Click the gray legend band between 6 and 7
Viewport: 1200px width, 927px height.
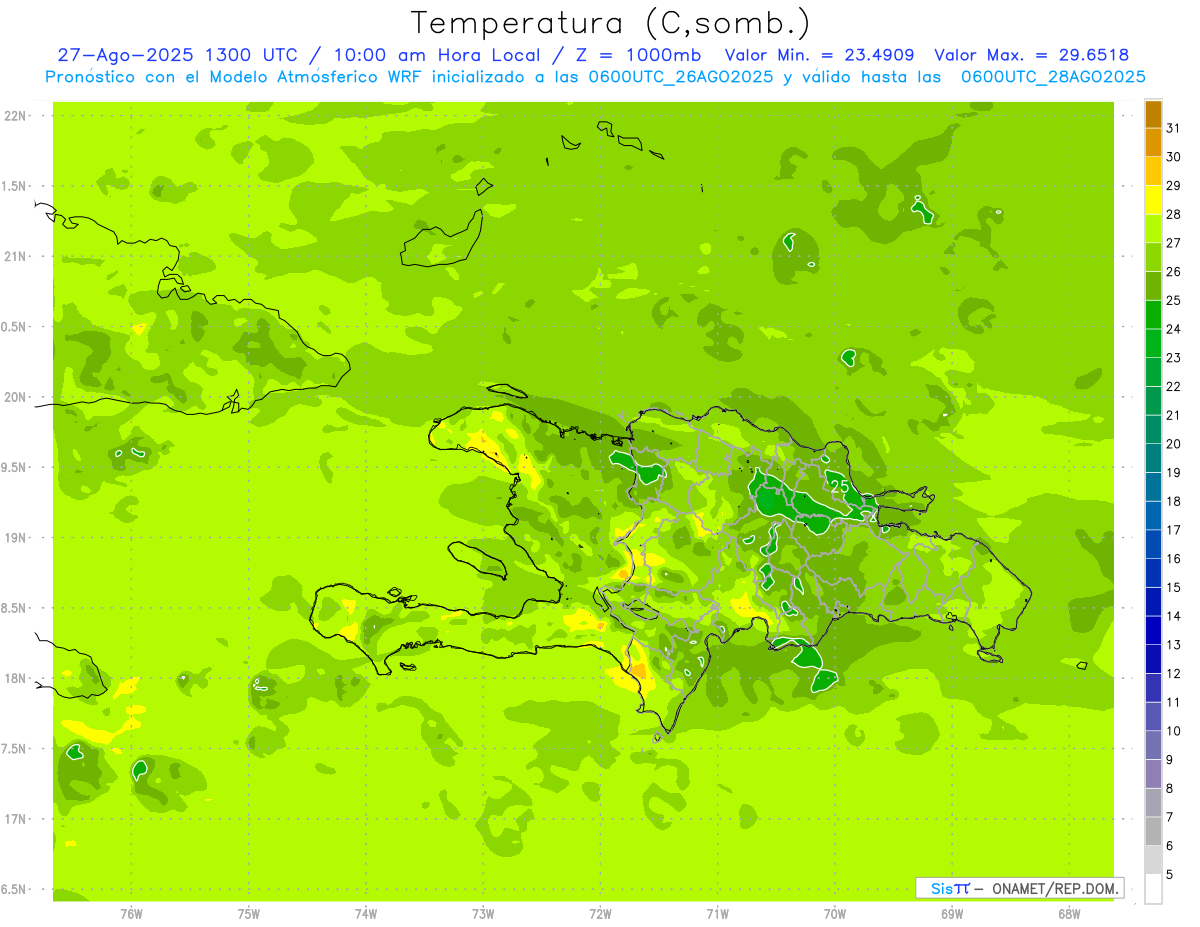(x=1154, y=832)
